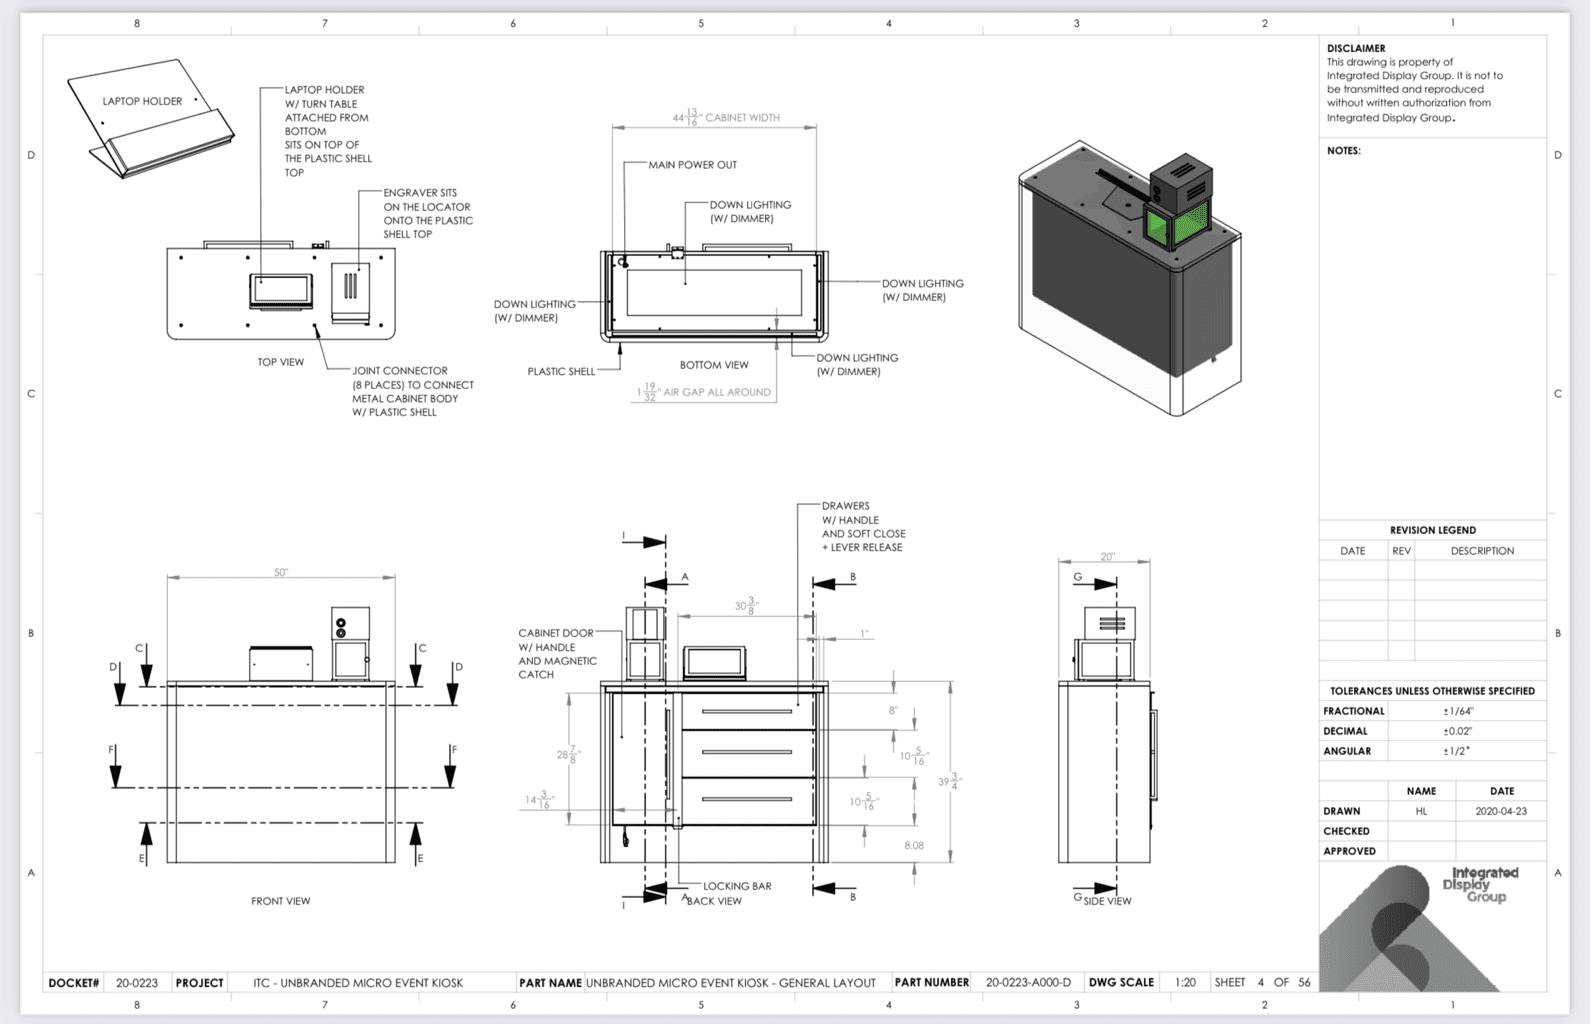Click the top drawer in the back view
The height and width of the screenshot is (1024, 1590).
coord(747,711)
